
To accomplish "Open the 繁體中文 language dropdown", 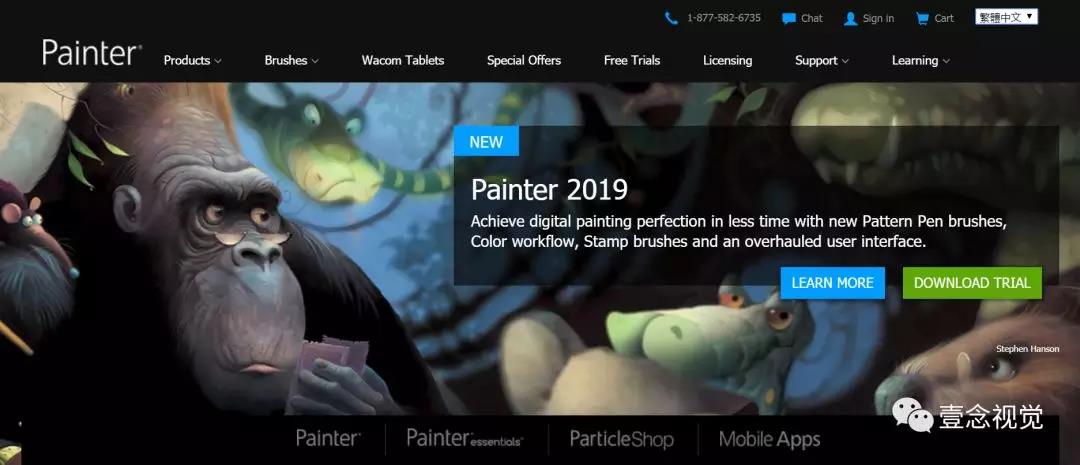I will tap(1006, 17).
